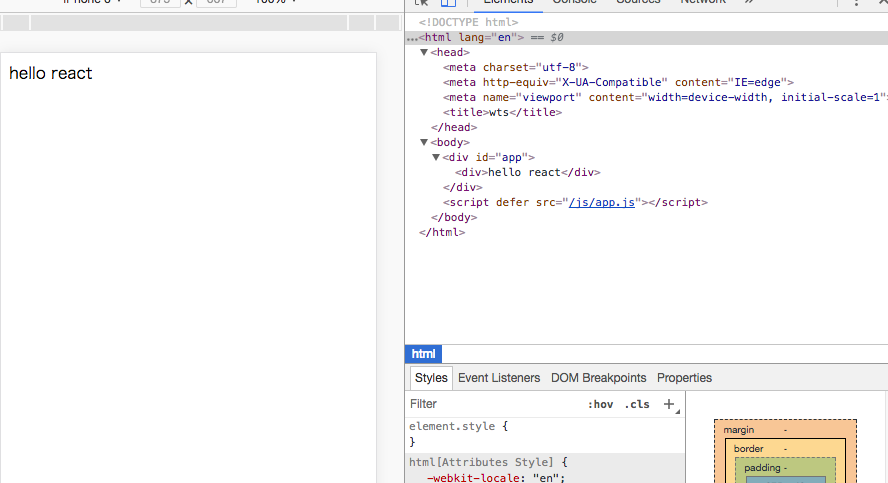Image resolution: width=888 pixels, height=483 pixels.
Task: Click the html[Attributes Style] selector
Action: [x=481, y=462]
